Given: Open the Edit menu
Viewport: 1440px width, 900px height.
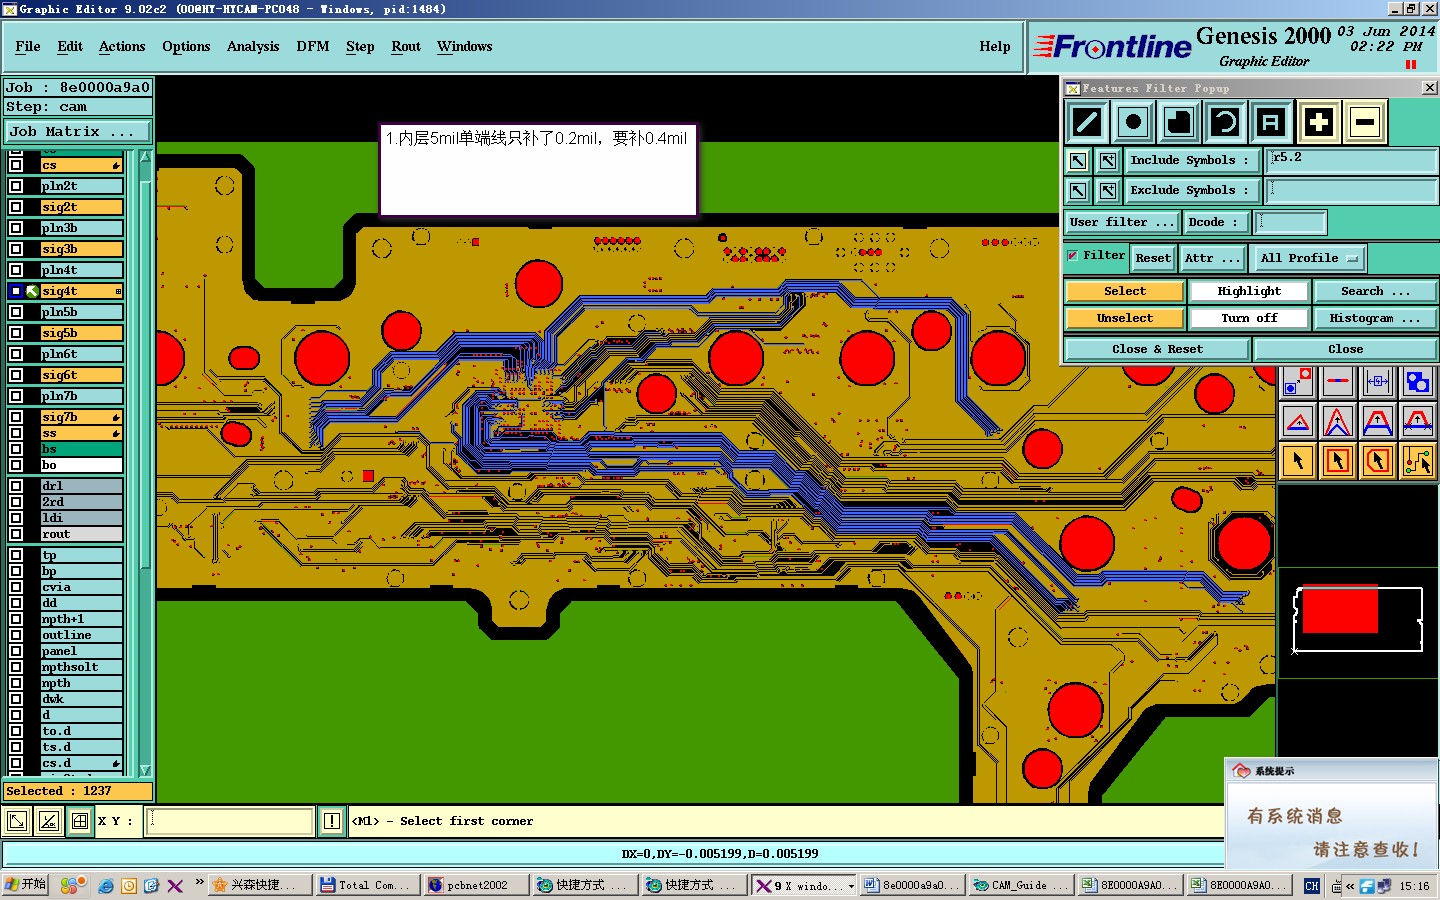Looking at the screenshot, I should tap(70, 46).
